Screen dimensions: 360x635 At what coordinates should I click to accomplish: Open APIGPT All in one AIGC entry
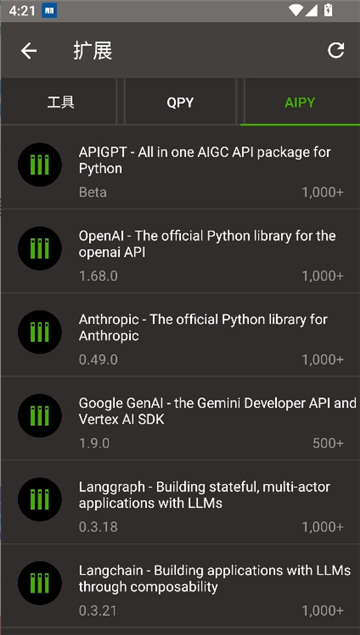pyautogui.click(x=180, y=167)
